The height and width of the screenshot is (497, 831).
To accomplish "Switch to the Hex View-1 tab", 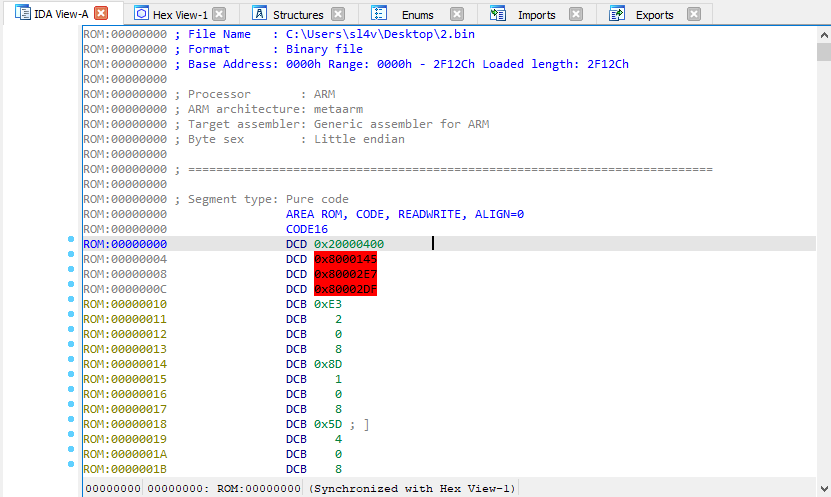I will pos(180,15).
